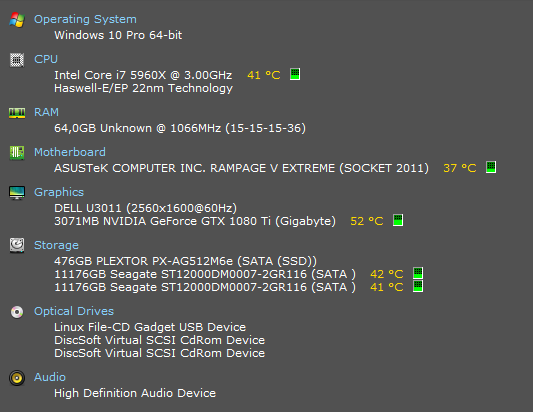The width and height of the screenshot is (533, 412).
Task: Click the Optical Drives disc icon
Action: tap(17, 312)
